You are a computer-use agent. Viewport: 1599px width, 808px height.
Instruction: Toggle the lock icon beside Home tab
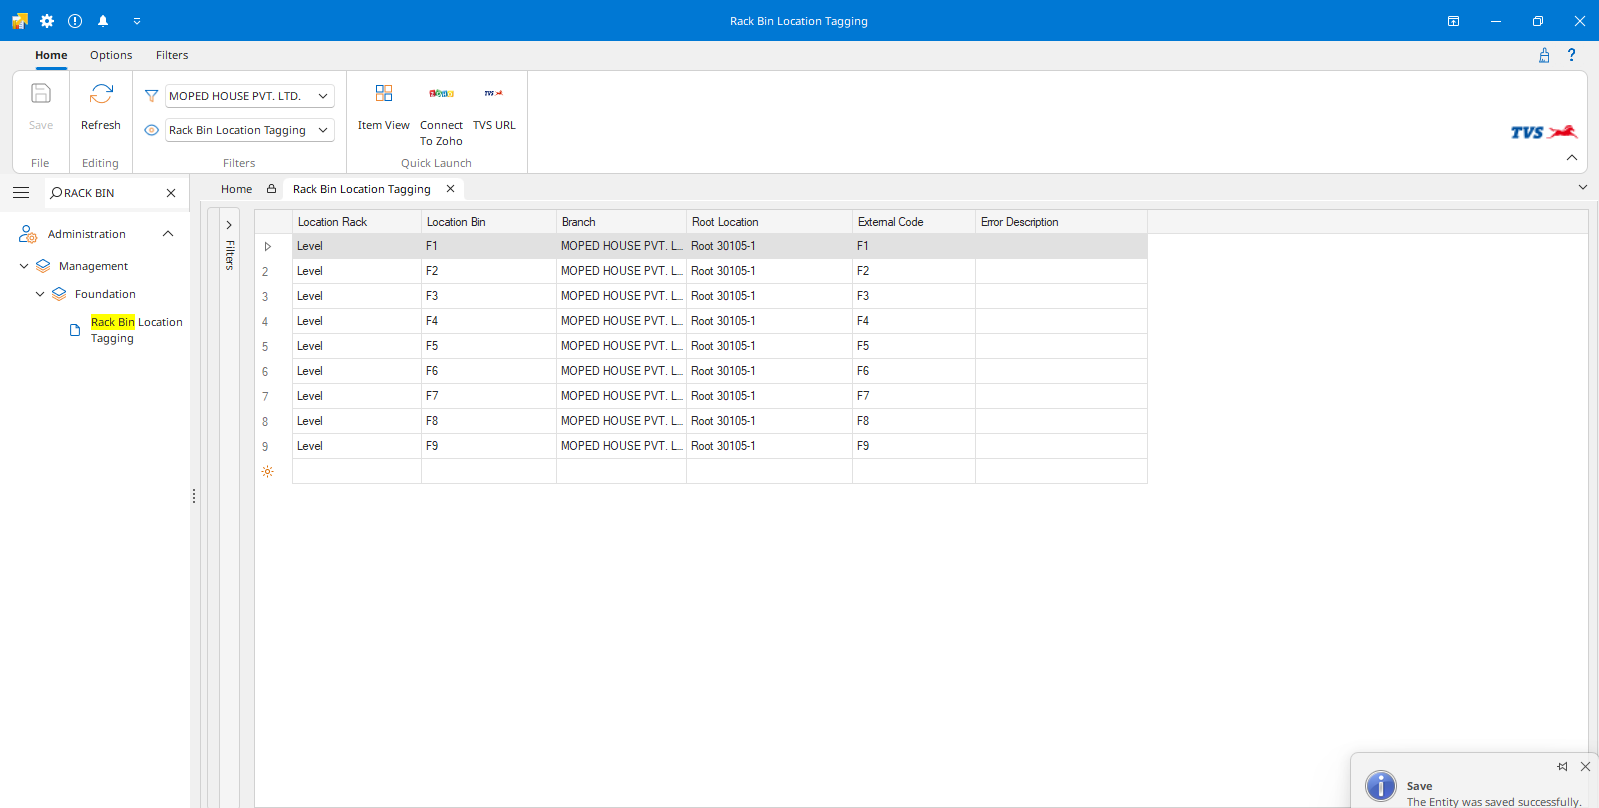271,189
